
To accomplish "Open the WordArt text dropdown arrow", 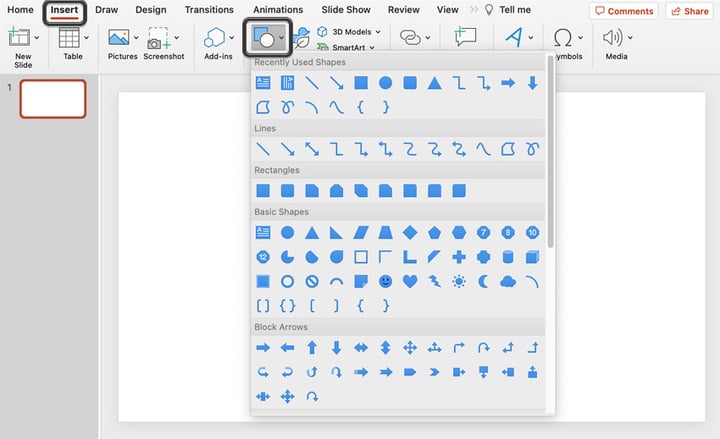I will (530, 38).
